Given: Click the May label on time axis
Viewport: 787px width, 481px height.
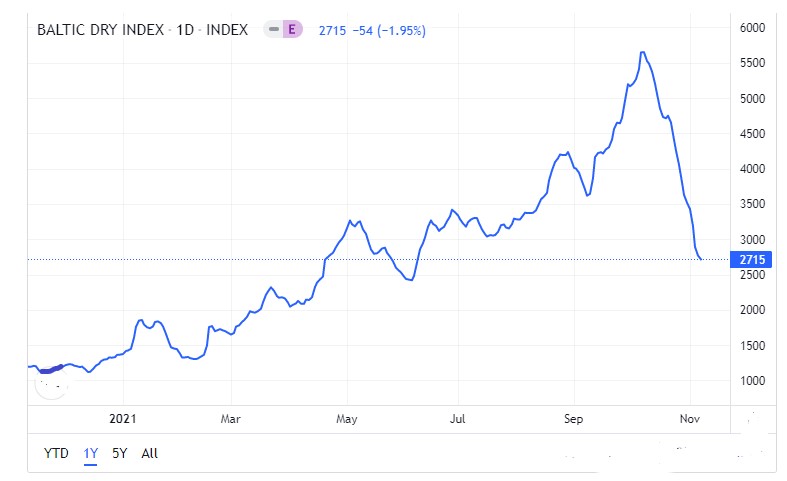Looking at the screenshot, I should [x=347, y=418].
